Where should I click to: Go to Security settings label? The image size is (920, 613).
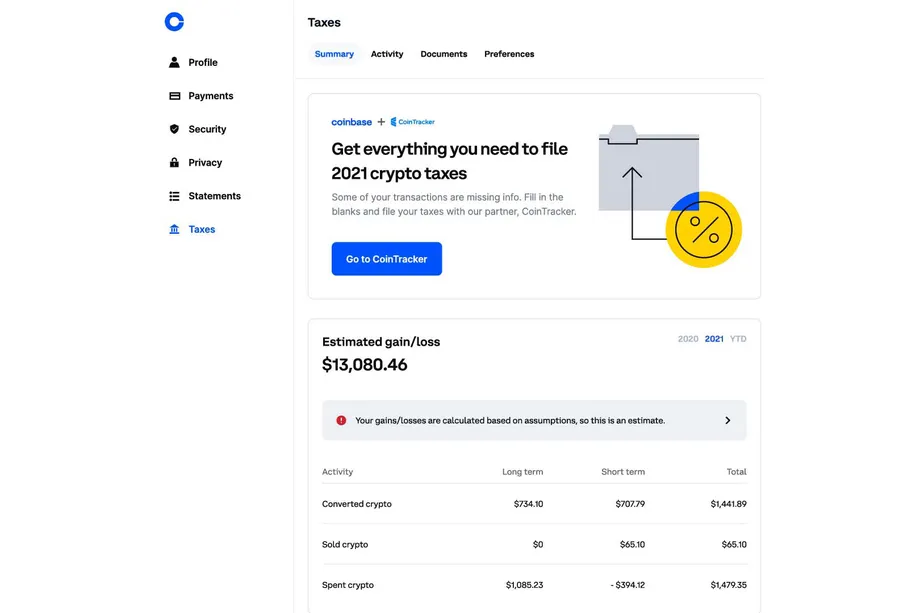(207, 129)
